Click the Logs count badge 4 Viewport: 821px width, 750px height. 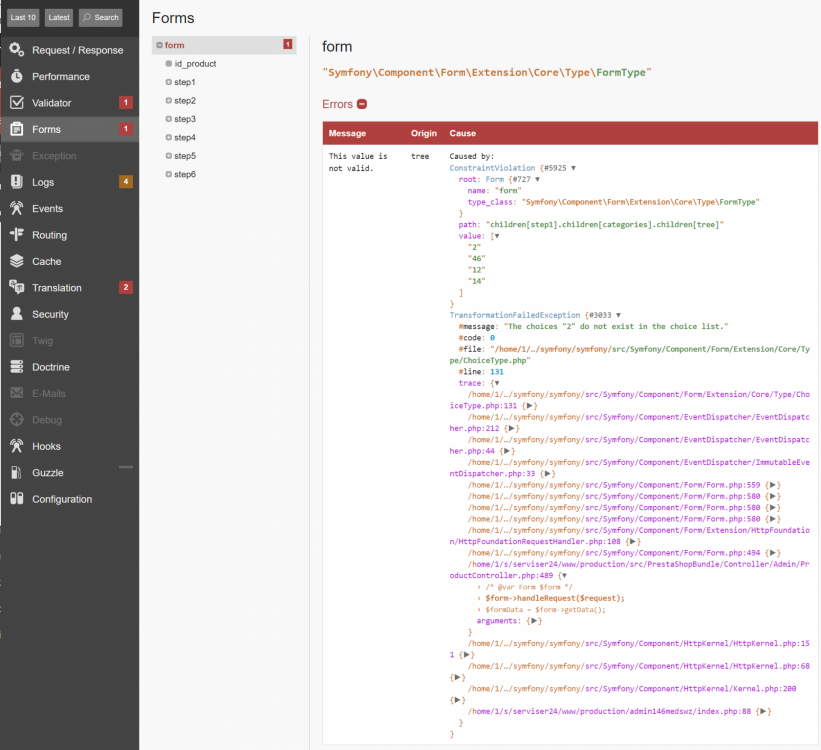(x=126, y=181)
